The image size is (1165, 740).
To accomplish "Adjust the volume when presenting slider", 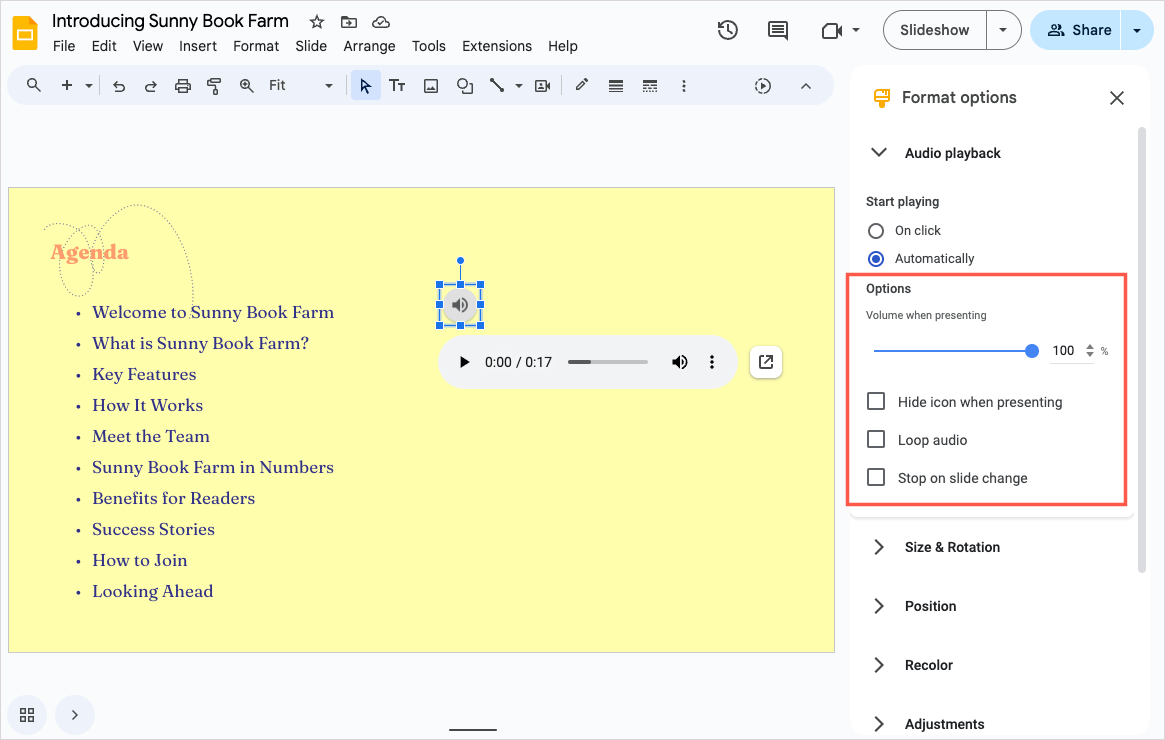I will 956,351.
